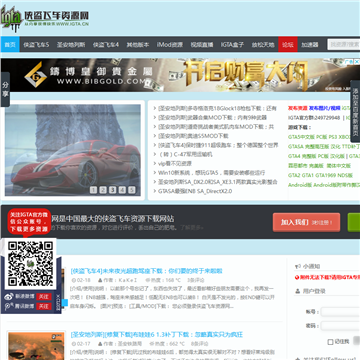The height and width of the screenshot is (360, 360).
Task: Open the GTASA download link
Action: coord(296,147)
